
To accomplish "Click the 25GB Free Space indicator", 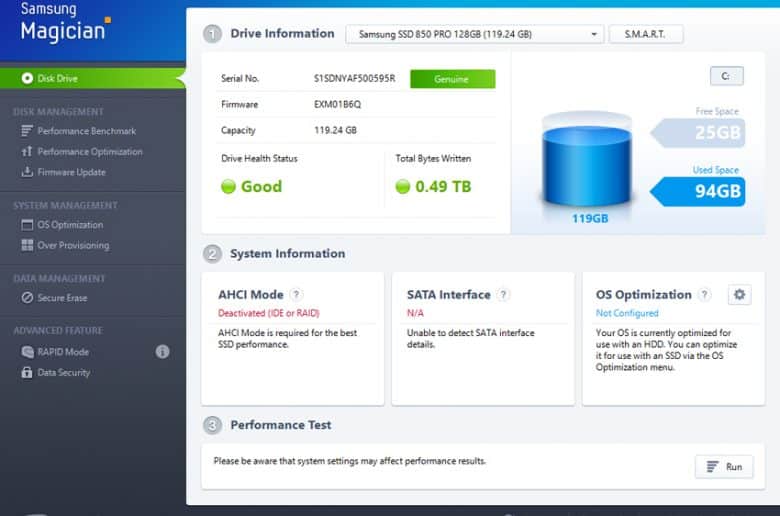I will [698, 133].
